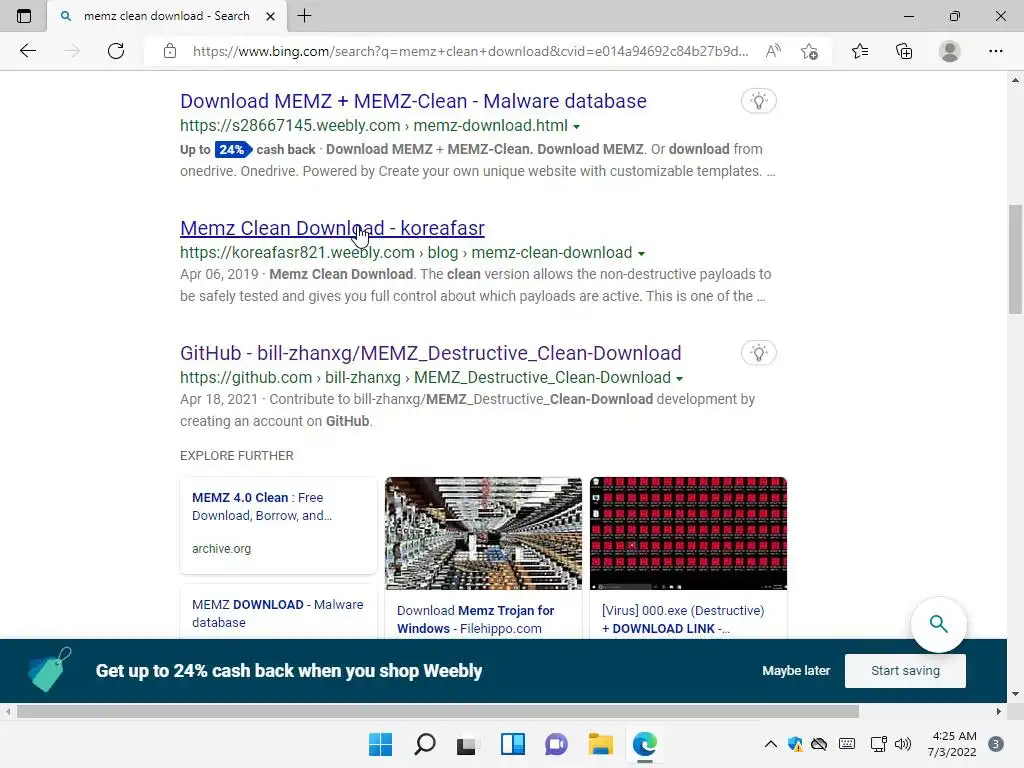This screenshot has width=1024, height=768.
Task: Click the Read aloud icon in address bar
Action: click(x=773, y=51)
